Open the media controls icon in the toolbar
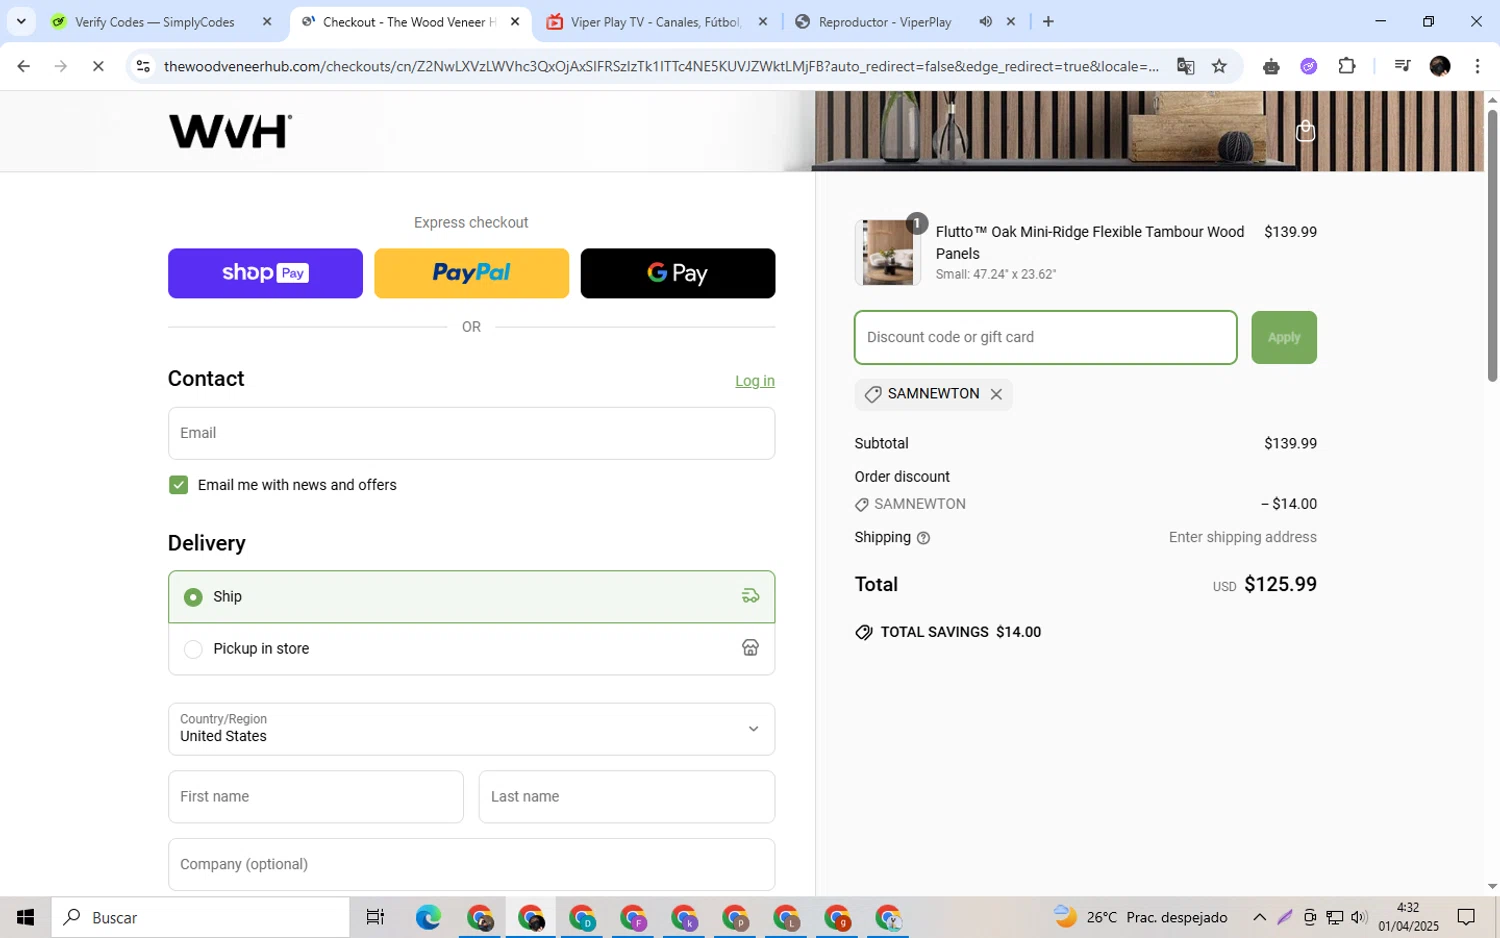The image size is (1500, 938). coord(1402,66)
